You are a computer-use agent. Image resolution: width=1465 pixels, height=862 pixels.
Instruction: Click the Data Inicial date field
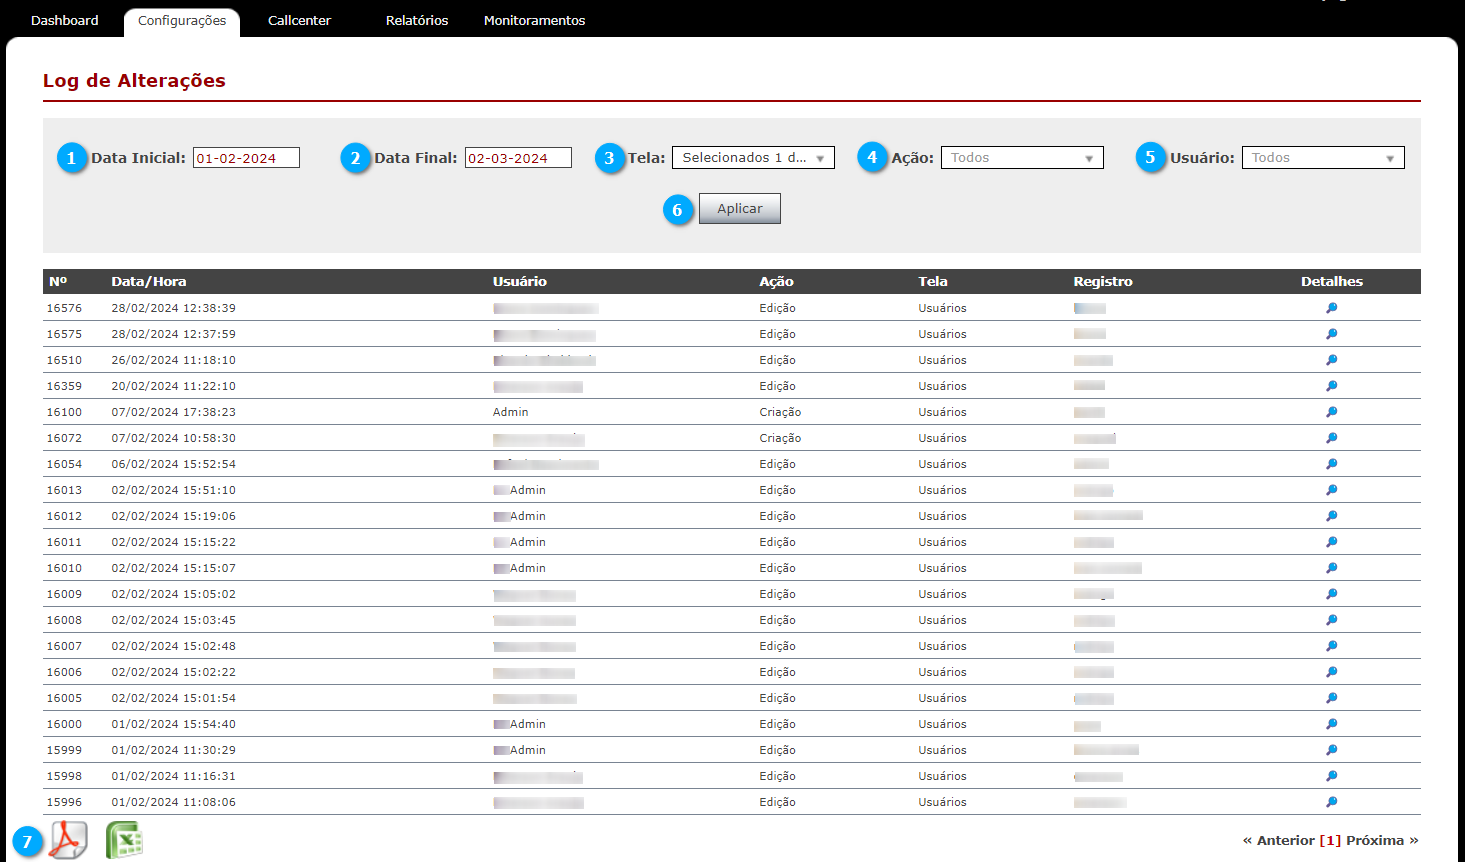click(x=246, y=158)
